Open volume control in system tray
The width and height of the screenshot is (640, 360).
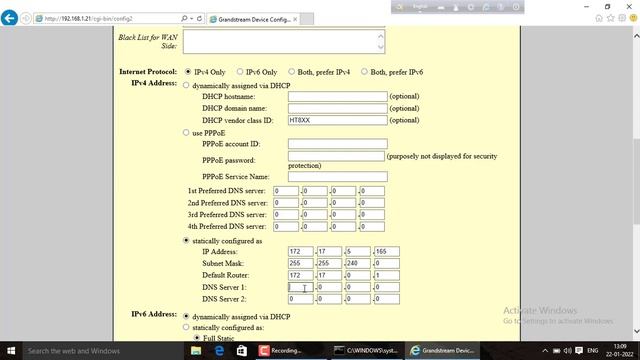click(x=567, y=351)
